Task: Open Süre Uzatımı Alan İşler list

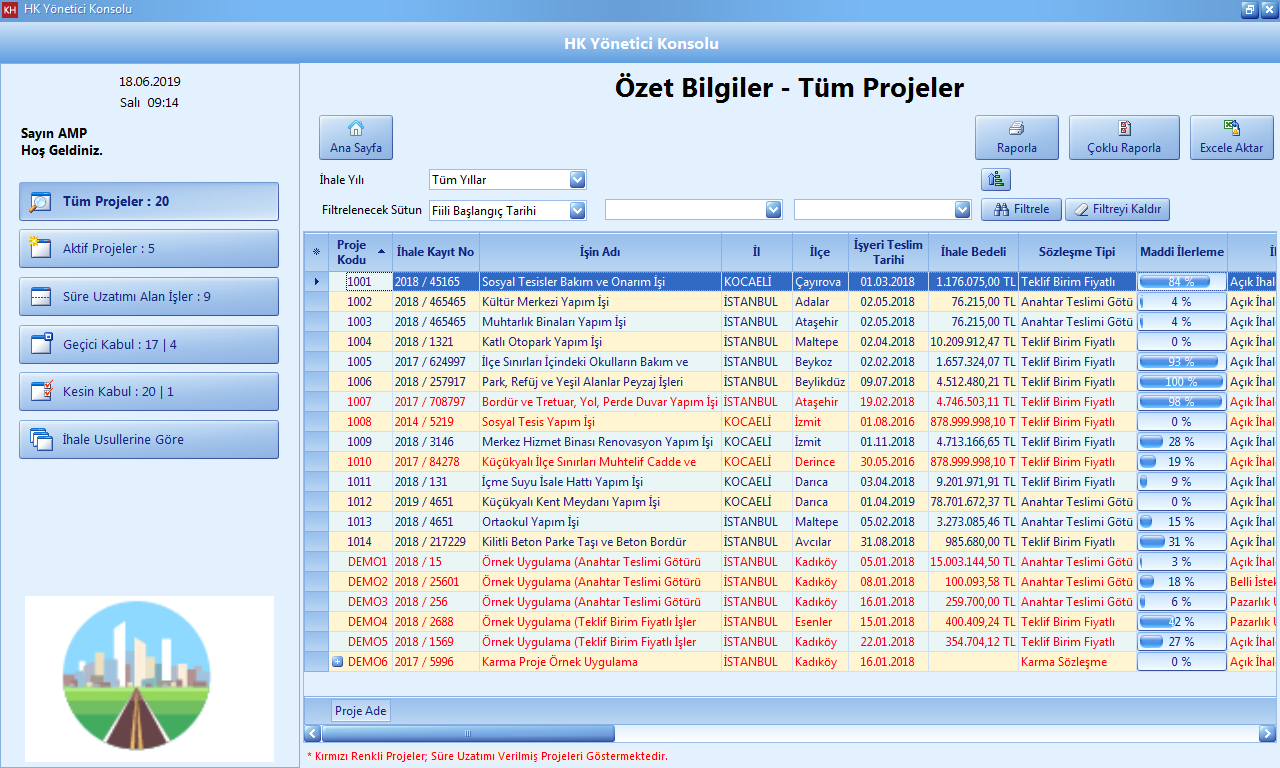Action: pos(149,297)
